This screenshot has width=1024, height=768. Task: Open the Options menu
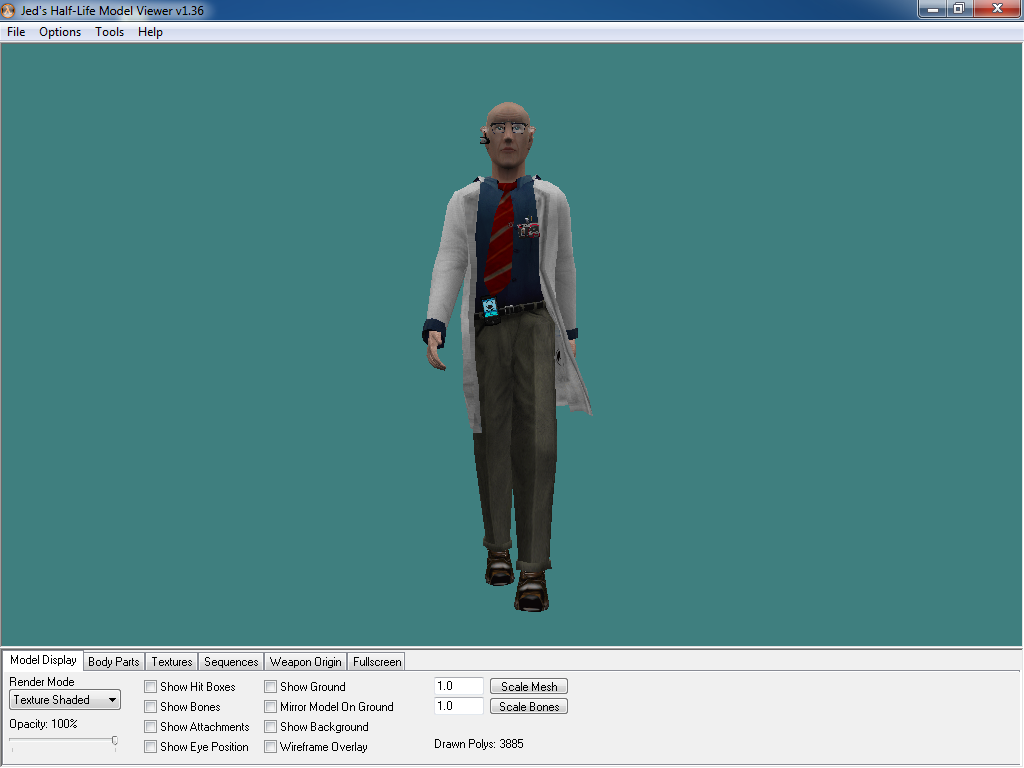60,32
